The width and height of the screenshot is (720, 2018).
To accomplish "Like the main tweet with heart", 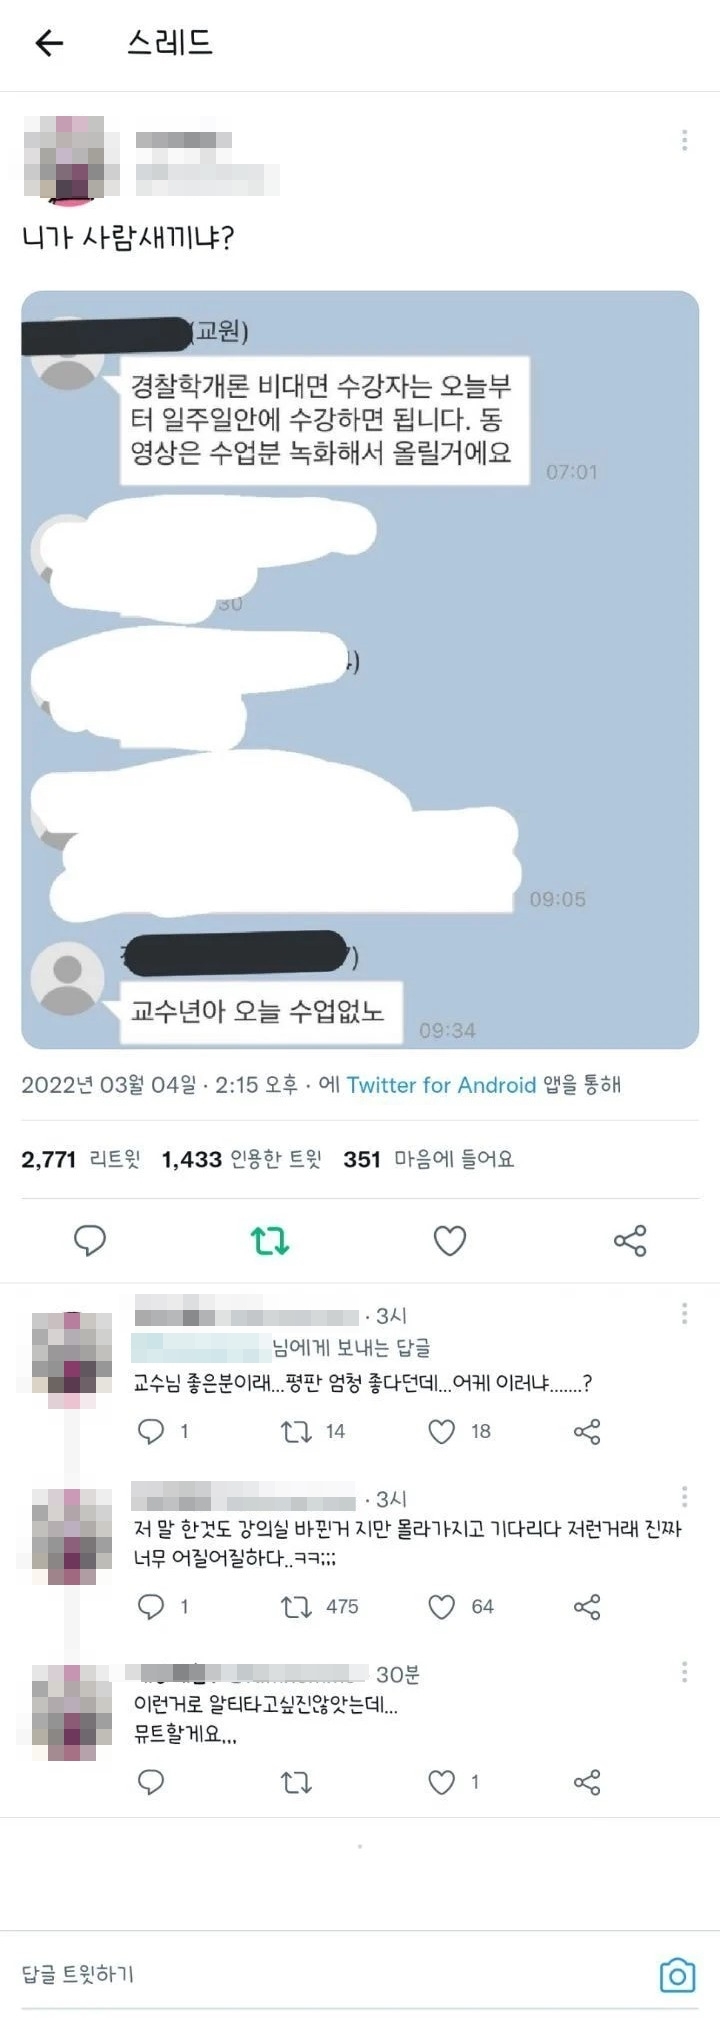I will pos(450,1241).
